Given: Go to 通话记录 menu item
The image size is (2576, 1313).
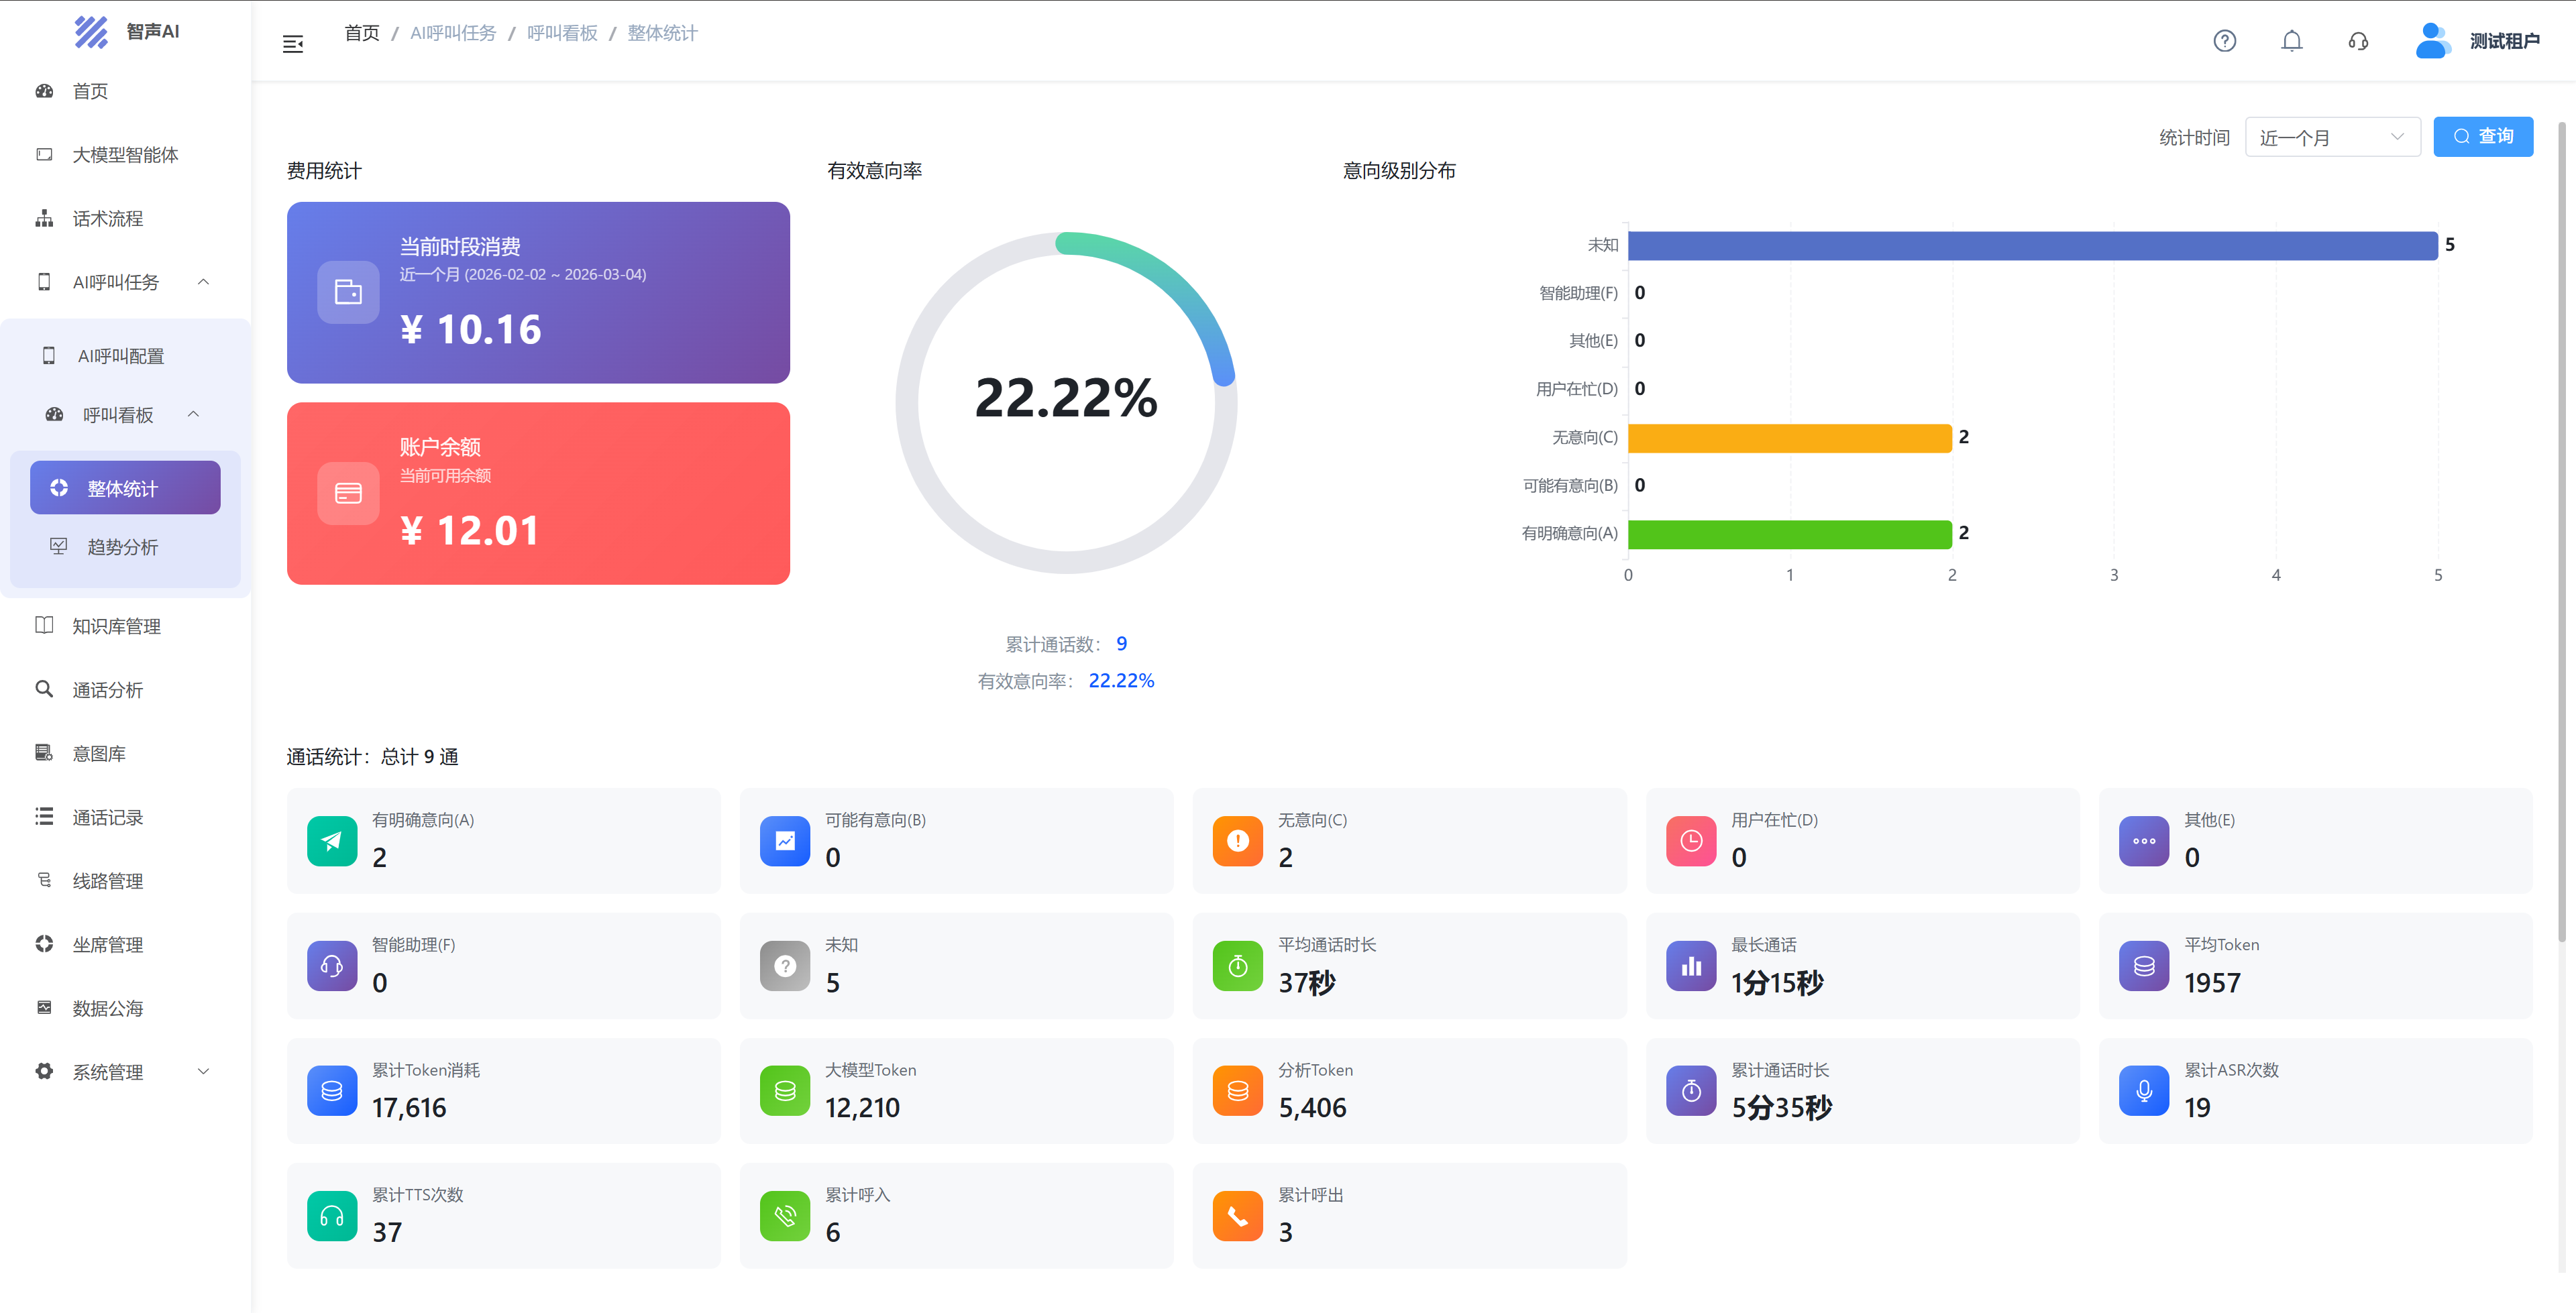Looking at the screenshot, I should [x=108, y=818].
